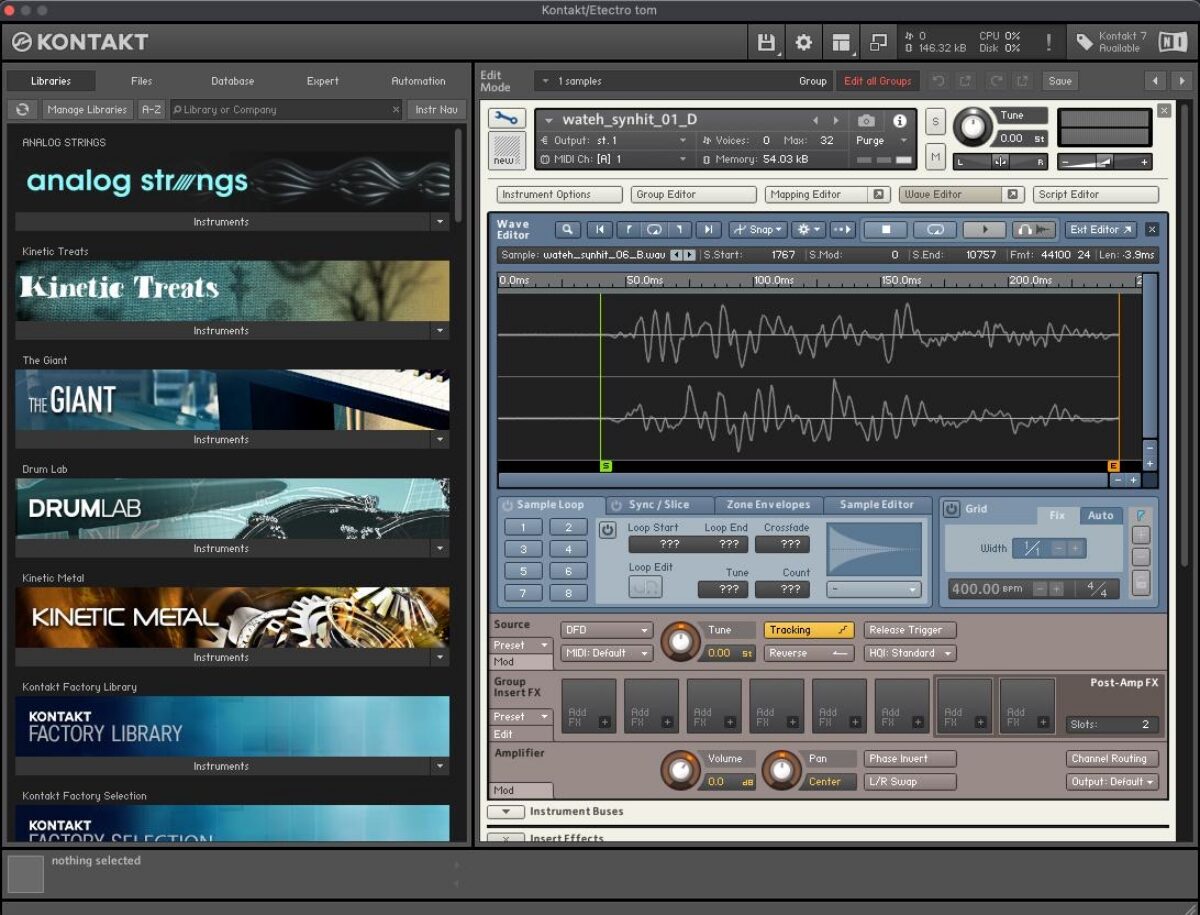Clear the library search field

click(x=396, y=109)
